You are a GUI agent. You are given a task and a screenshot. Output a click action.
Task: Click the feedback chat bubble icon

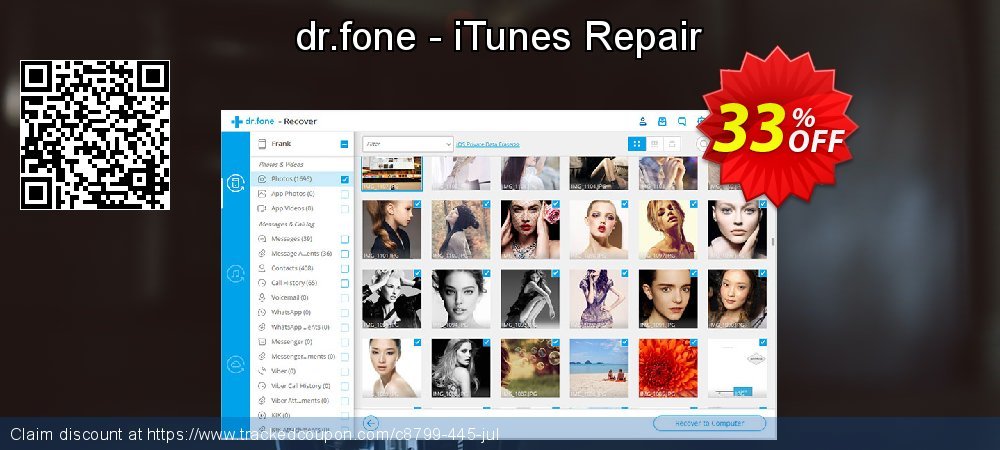coord(682,121)
